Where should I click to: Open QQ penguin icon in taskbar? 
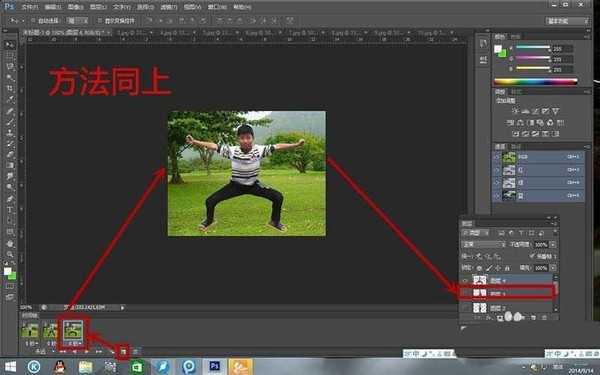tap(59, 367)
